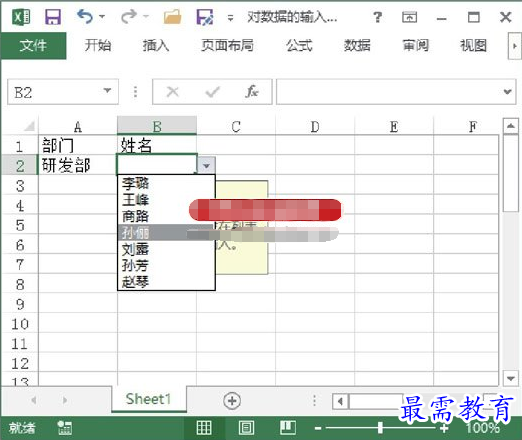Choose 王峰 from the dropdown list
The image size is (522, 440).
click(166, 200)
